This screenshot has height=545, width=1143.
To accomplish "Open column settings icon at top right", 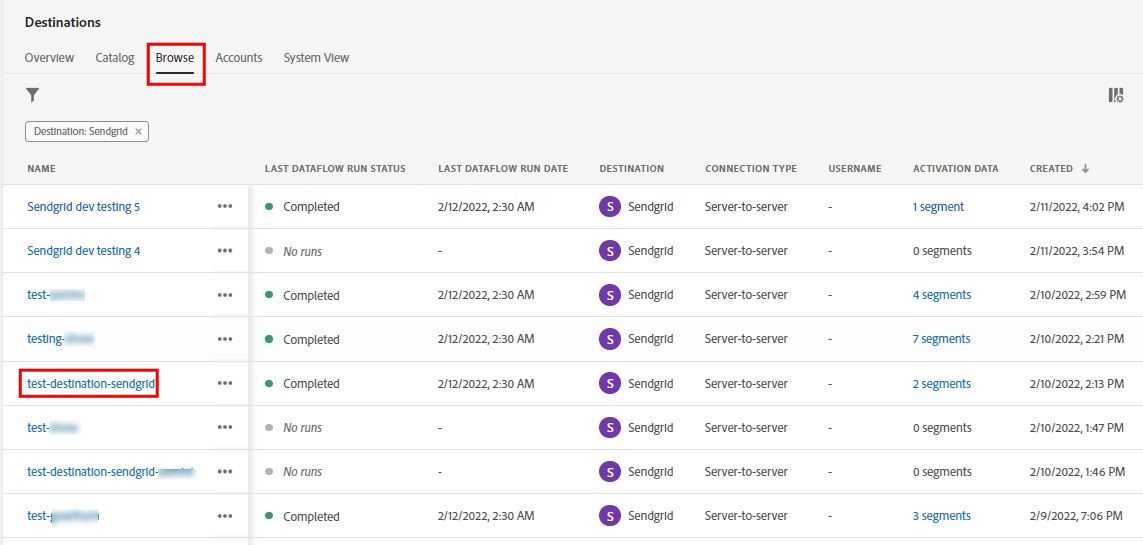I will point(1115,95).
